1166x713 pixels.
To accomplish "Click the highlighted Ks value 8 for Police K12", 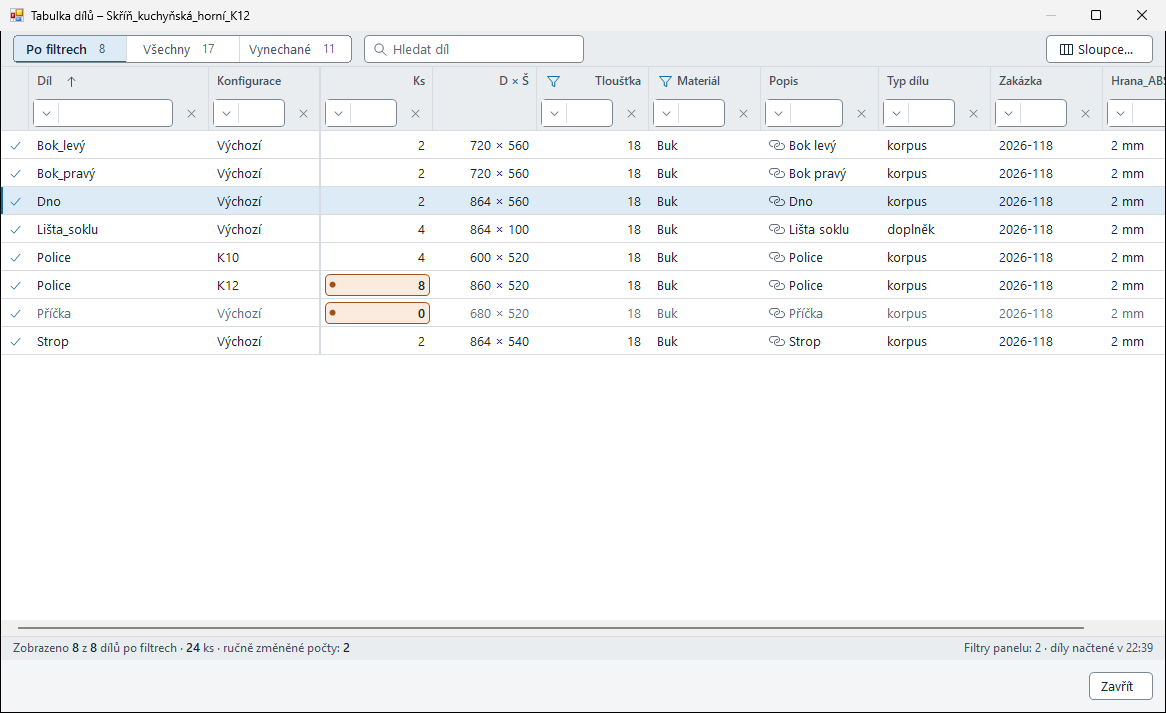I will click(377, 285).
